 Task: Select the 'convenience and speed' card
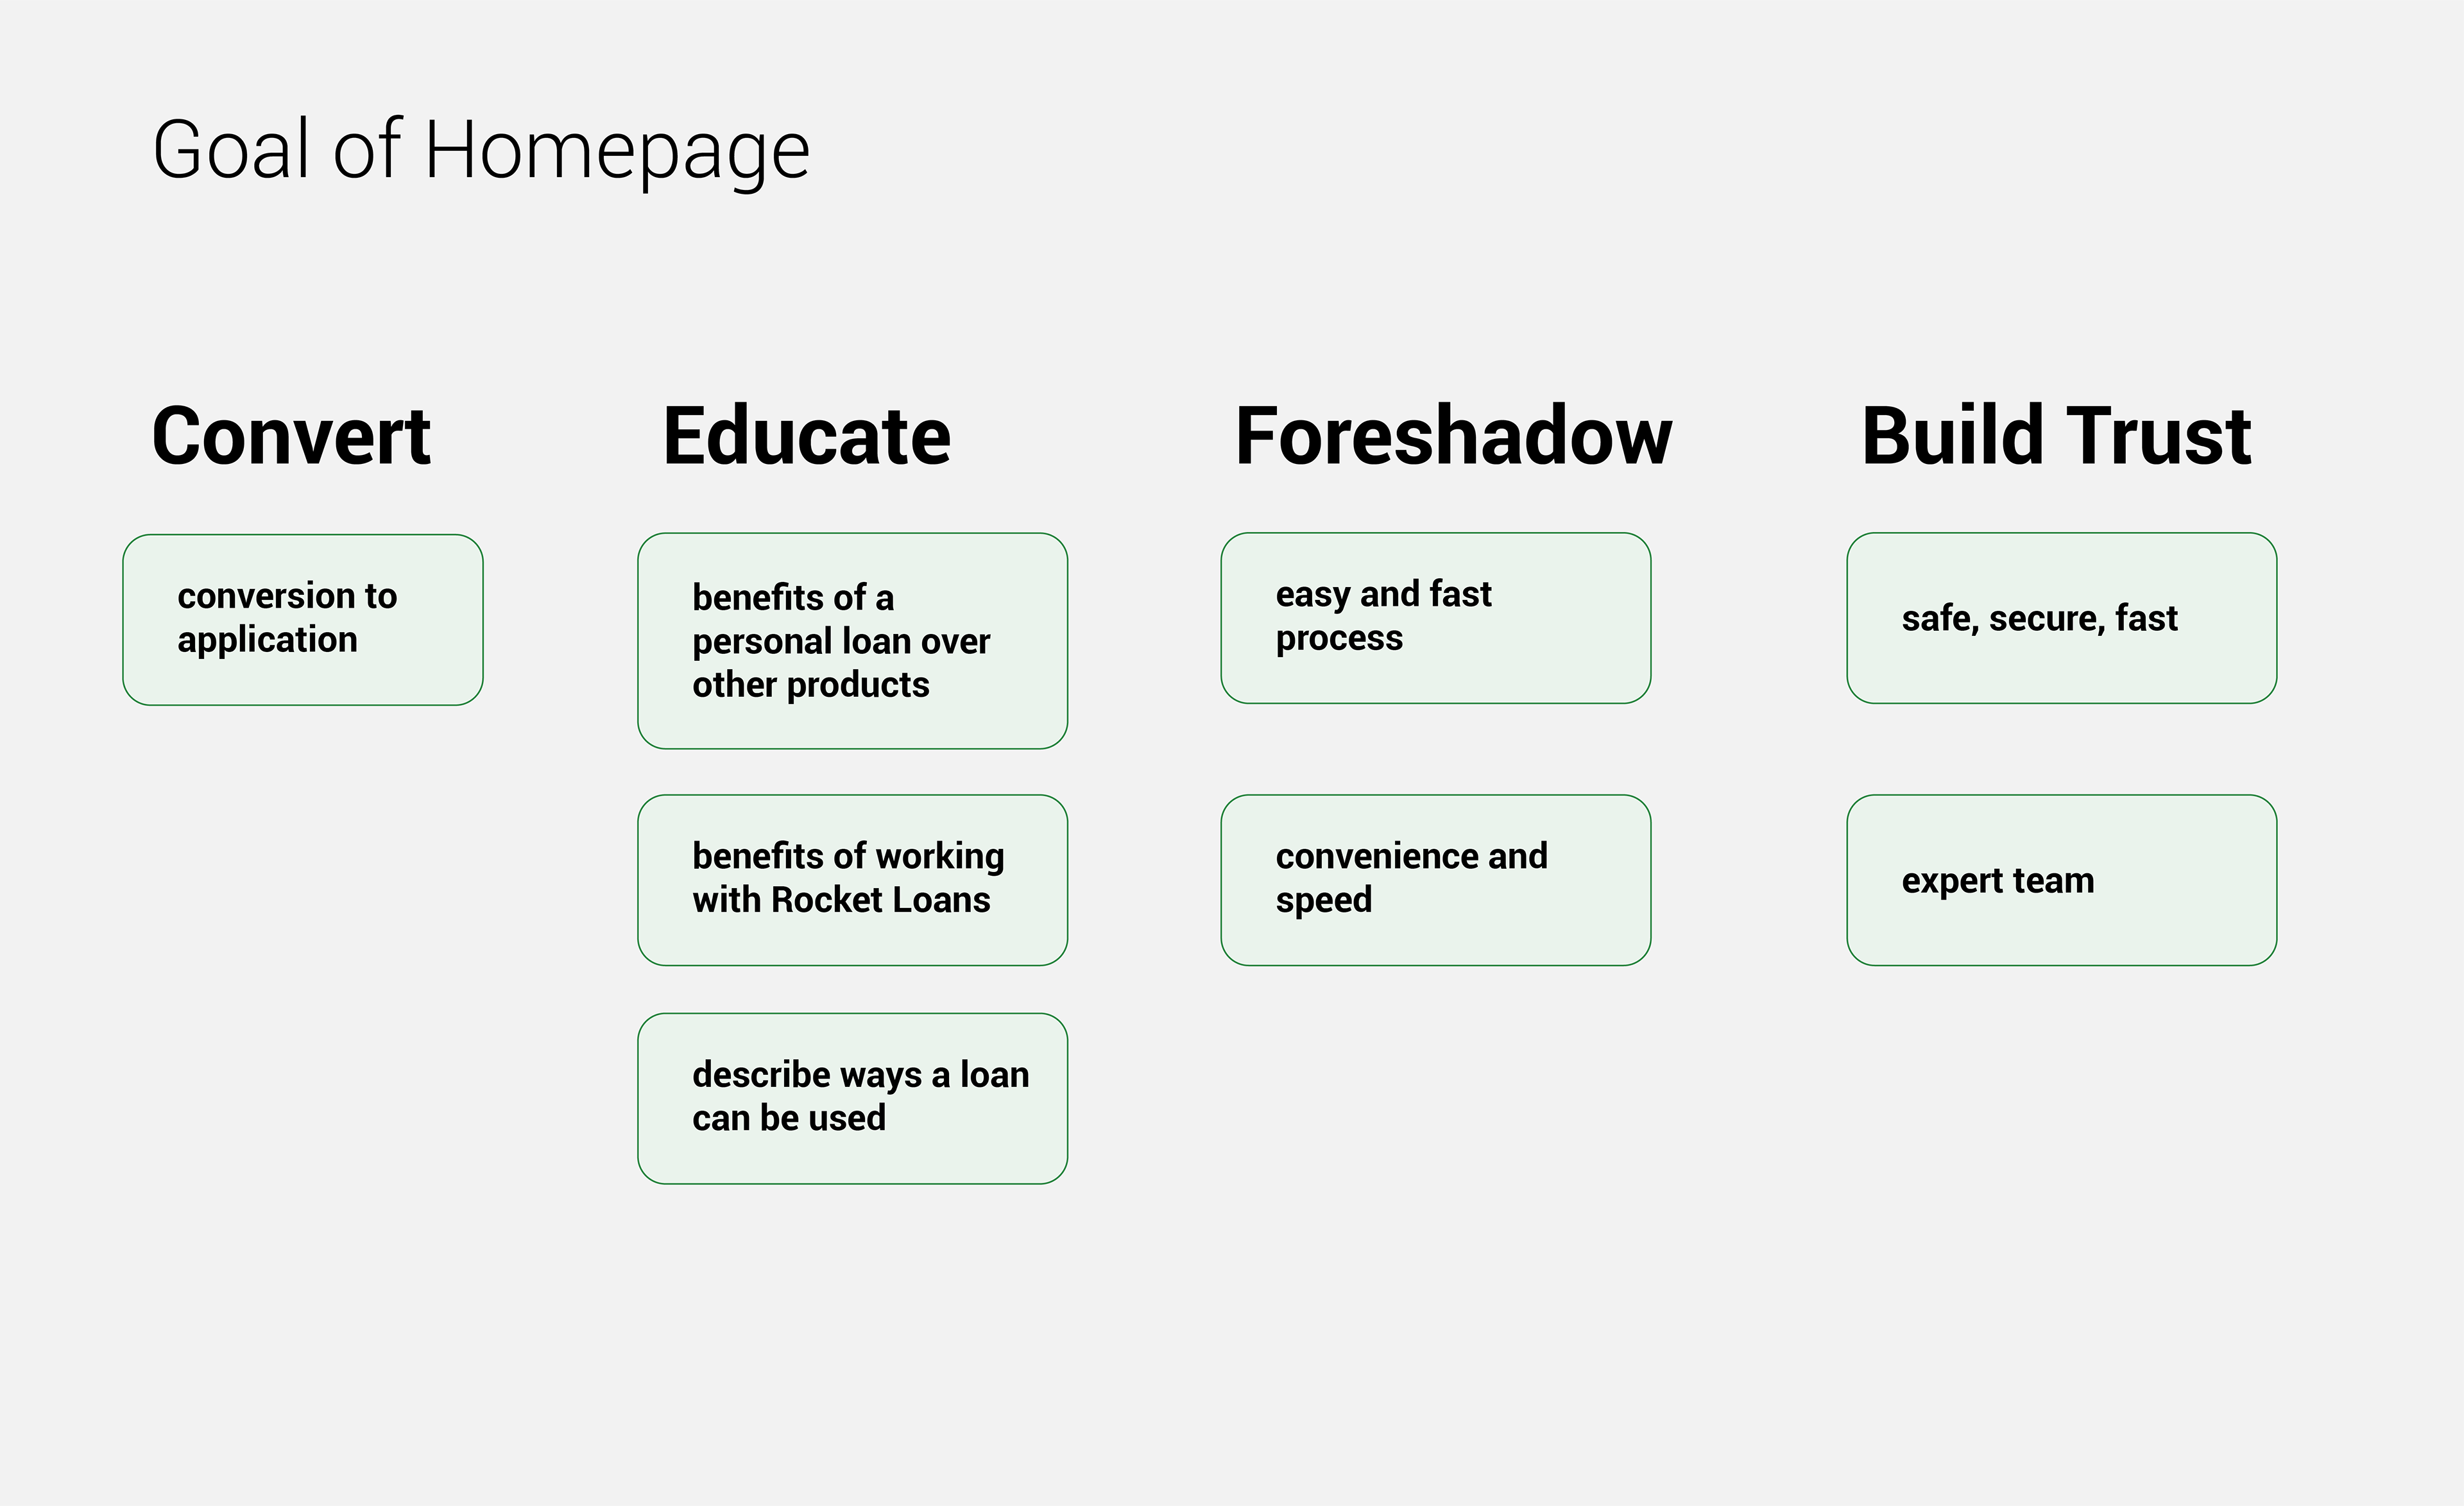tap(1436, 880)
